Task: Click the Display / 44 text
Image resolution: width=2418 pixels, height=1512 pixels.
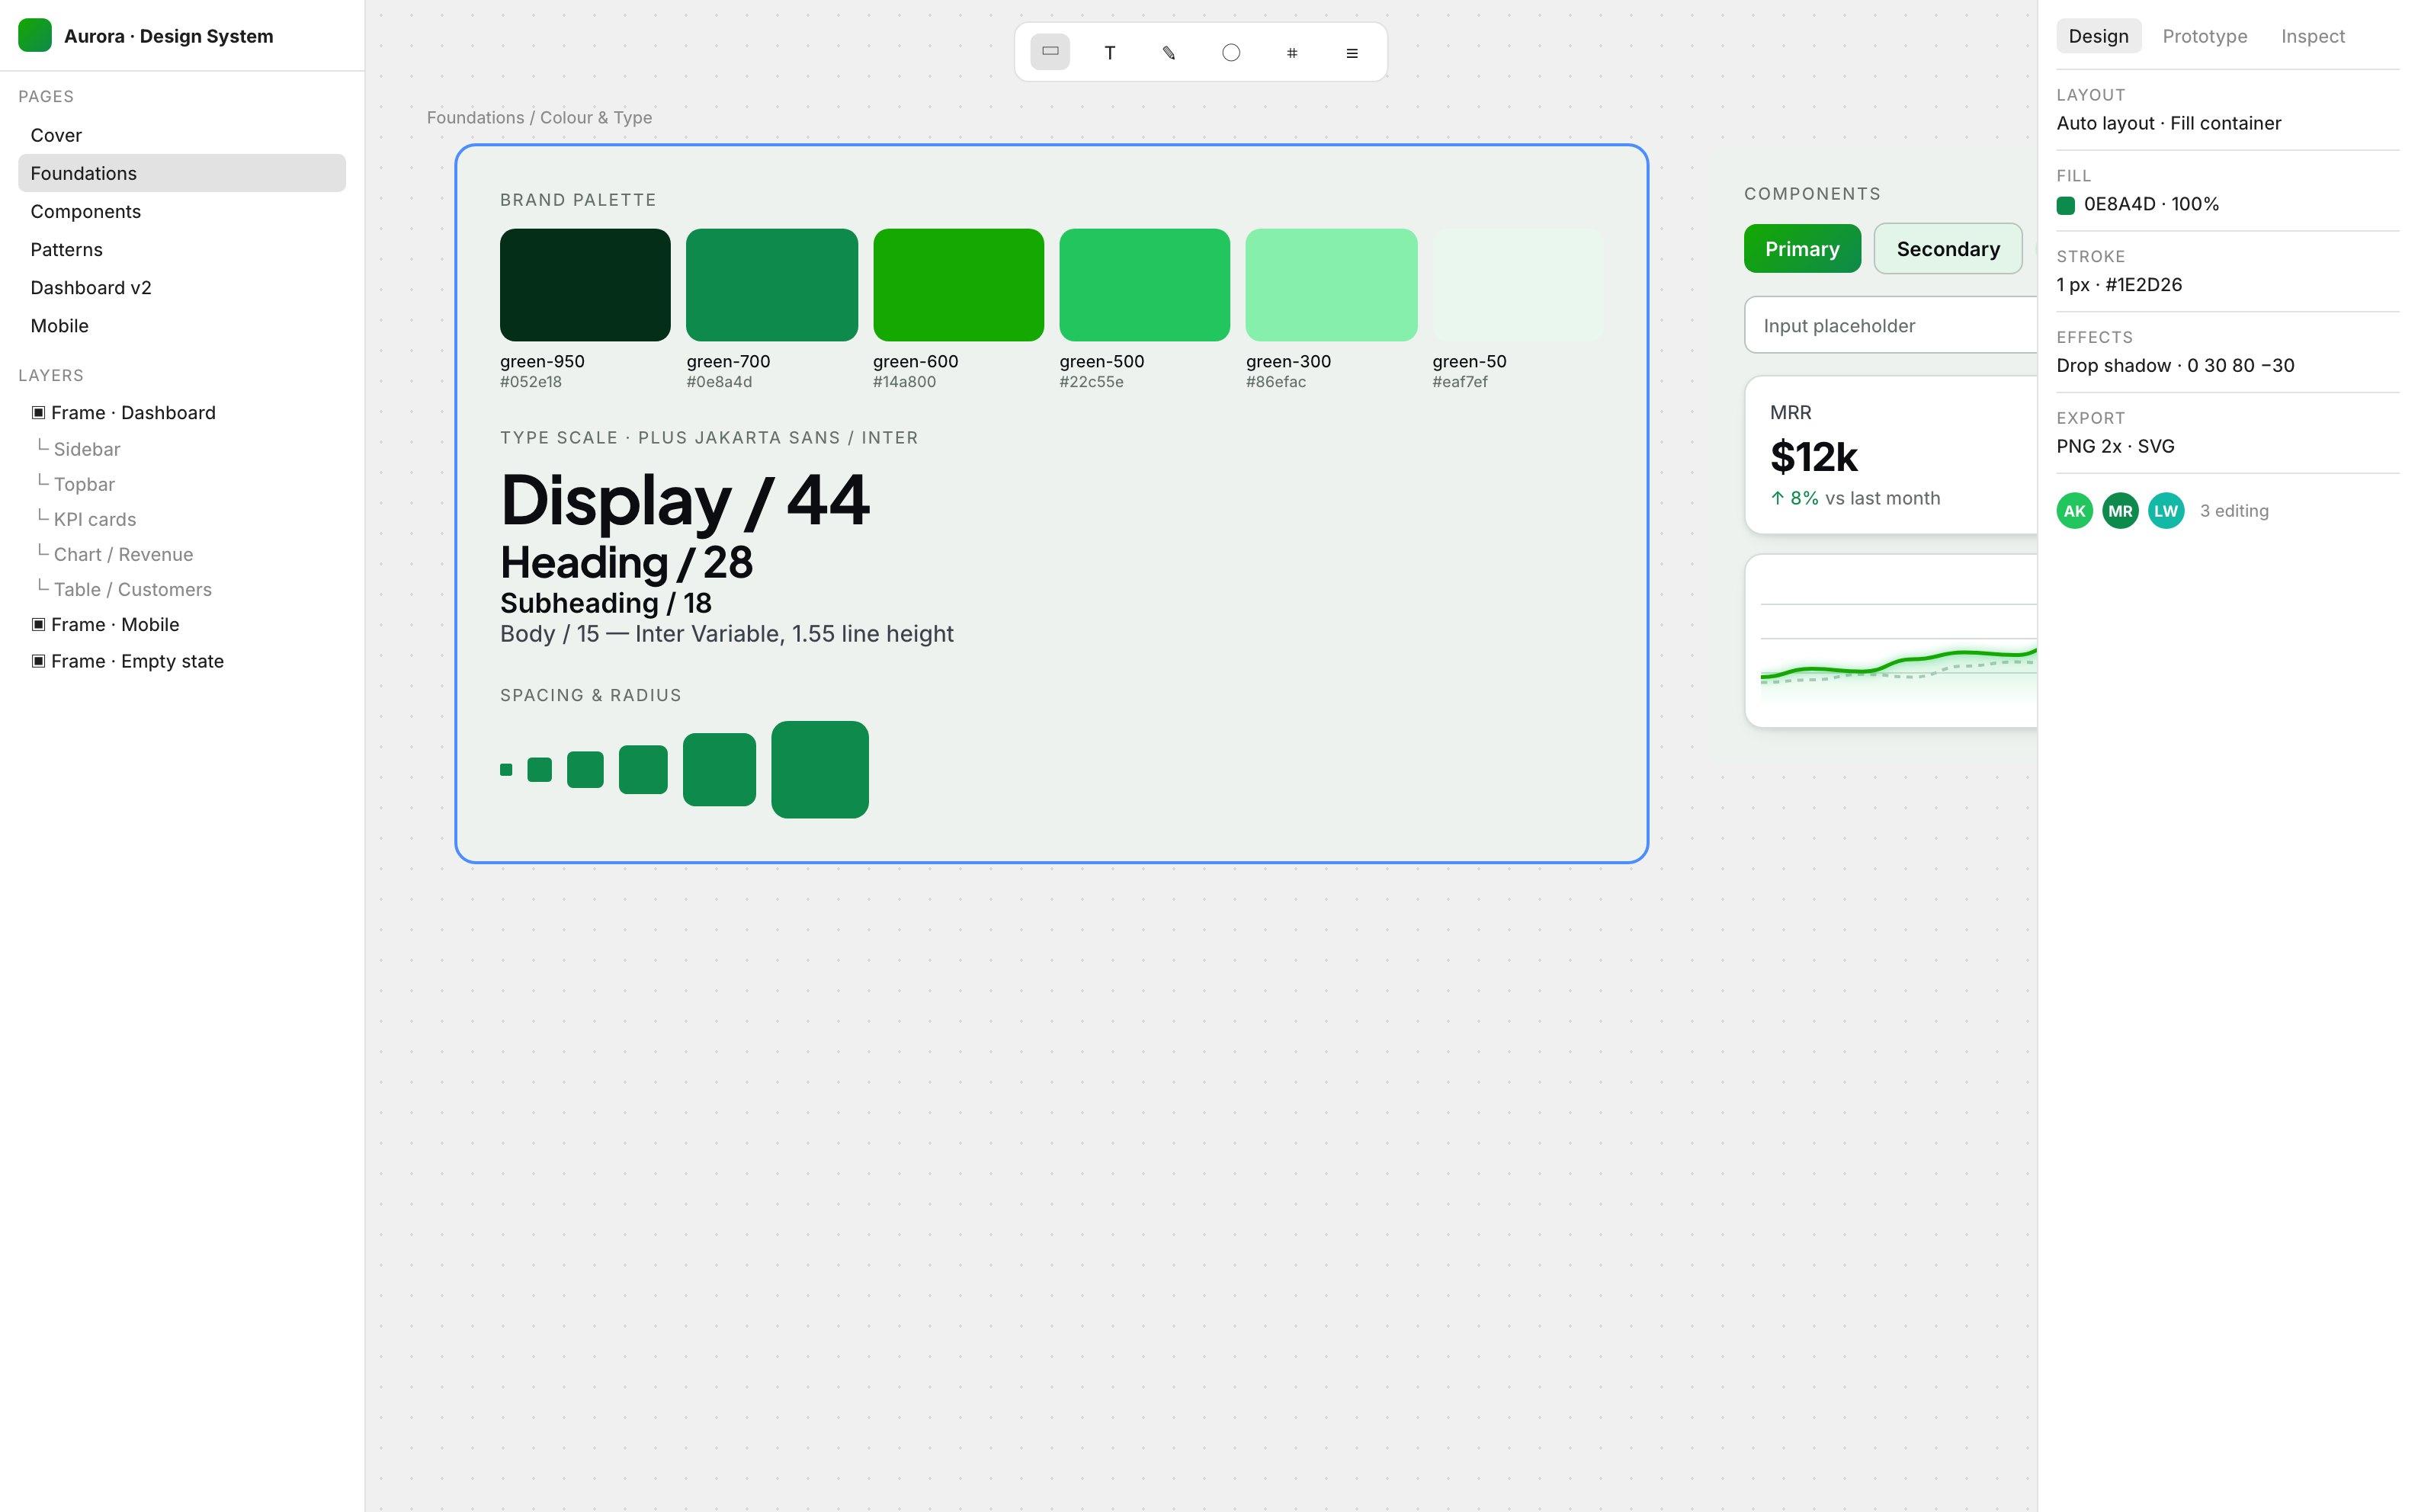Action: point(685,500)
